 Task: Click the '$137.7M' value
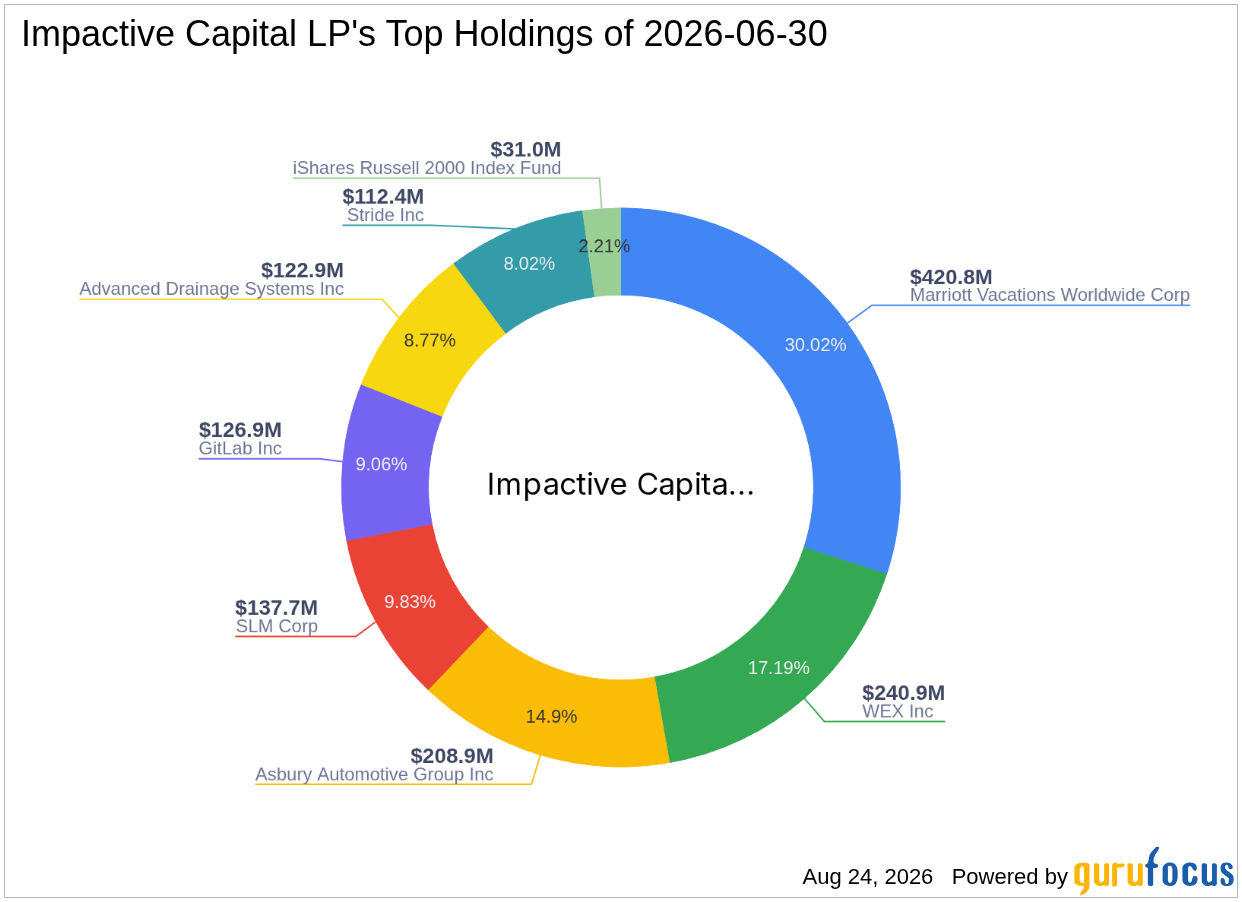coord(277,608)
